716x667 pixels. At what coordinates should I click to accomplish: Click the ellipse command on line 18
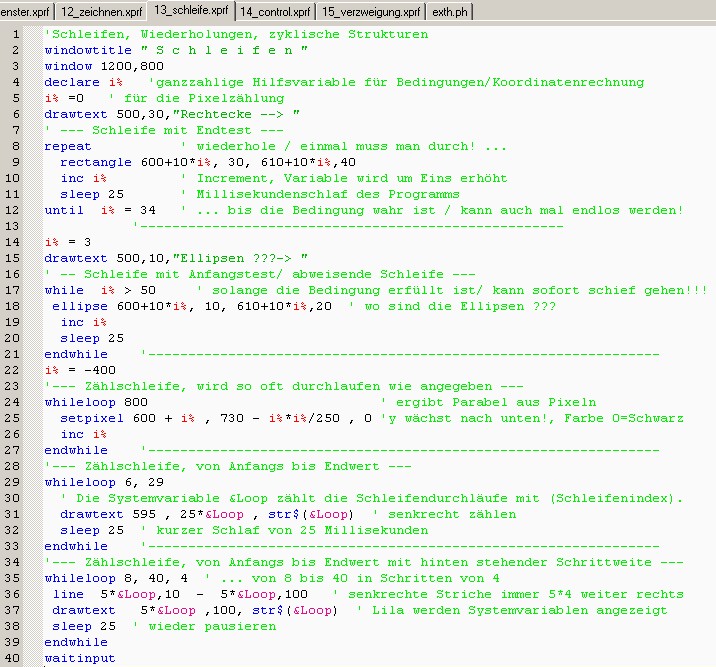click(80, 306)
